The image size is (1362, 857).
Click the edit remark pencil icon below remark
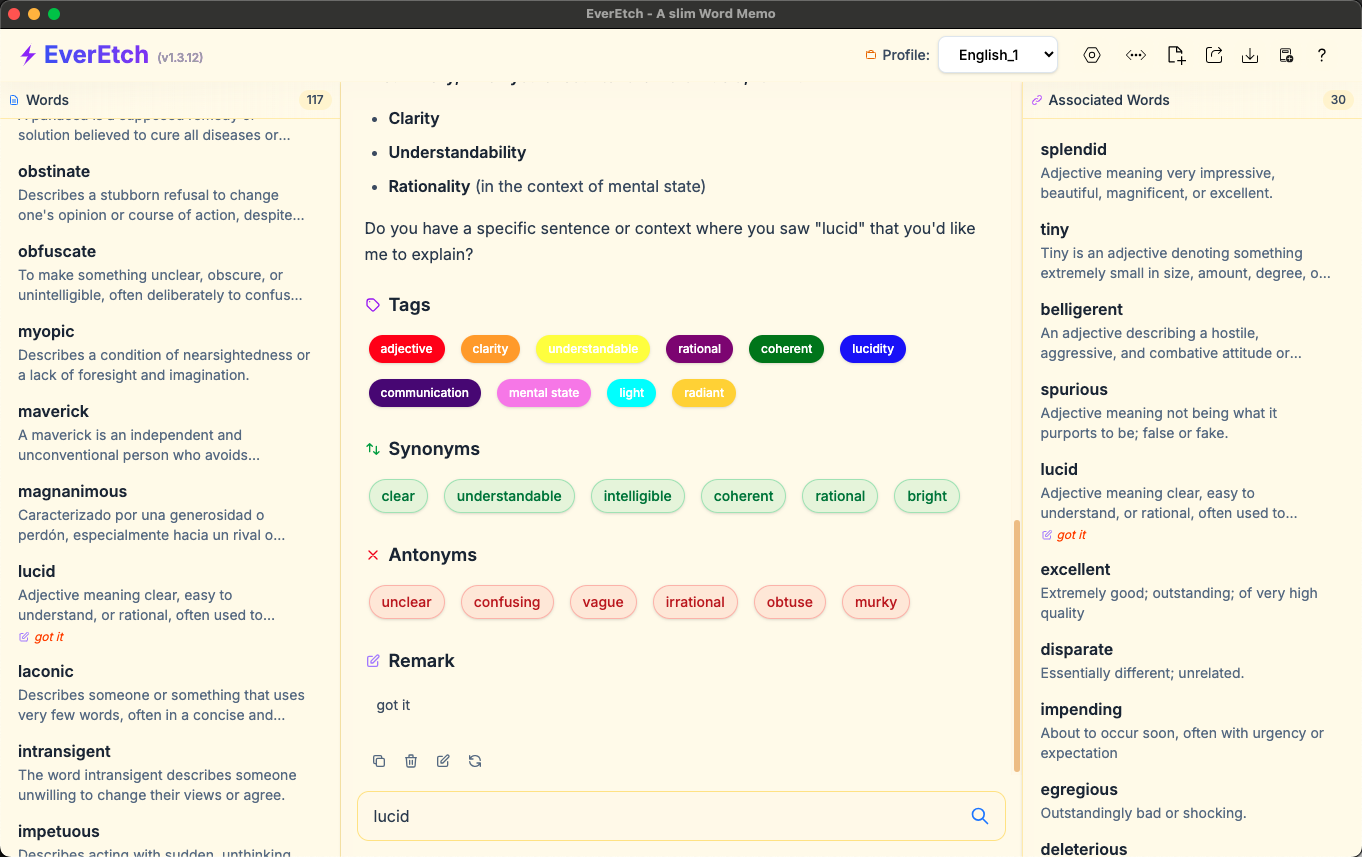[443, 761]
